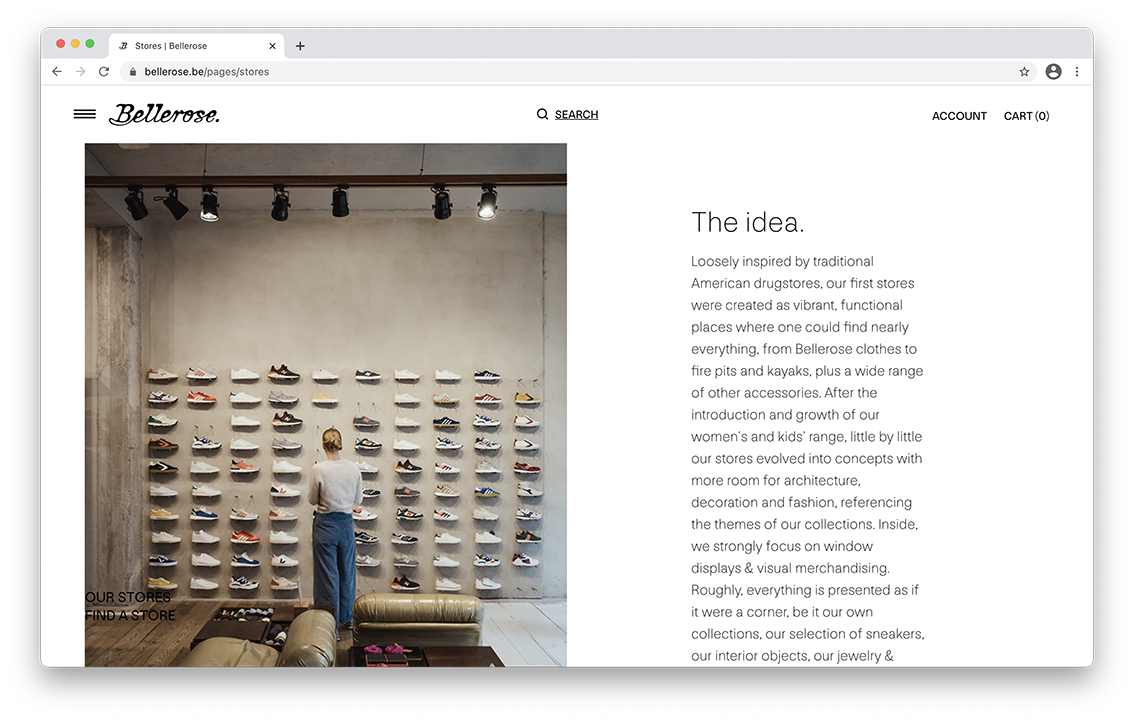This screenshot has width=1134, height=721.
Task: Open the ACCOUNT page
Action: pos(959,116)
